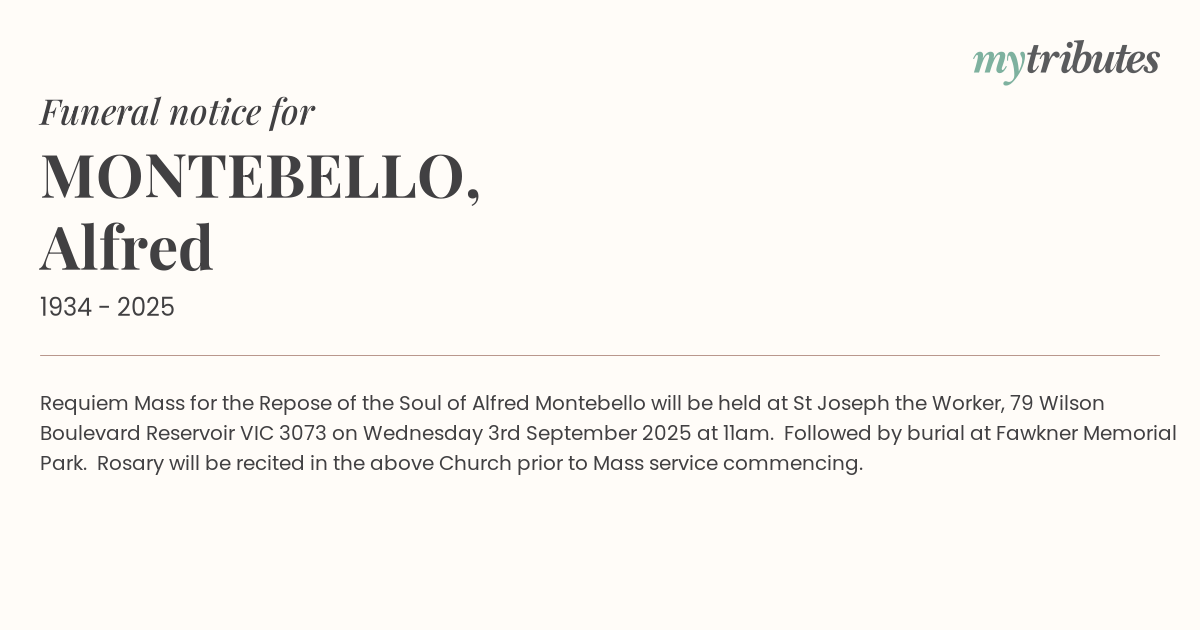Click the years 1934 - 2025
The image size is (1200, 630).
(107, 308)
